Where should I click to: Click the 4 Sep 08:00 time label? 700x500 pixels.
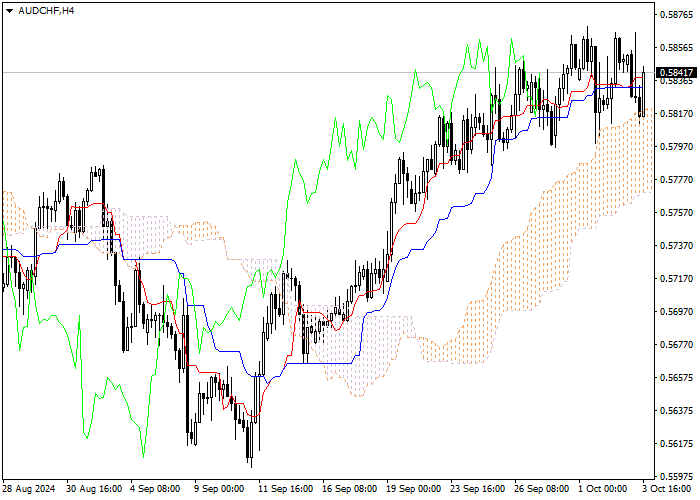(155, 489)
